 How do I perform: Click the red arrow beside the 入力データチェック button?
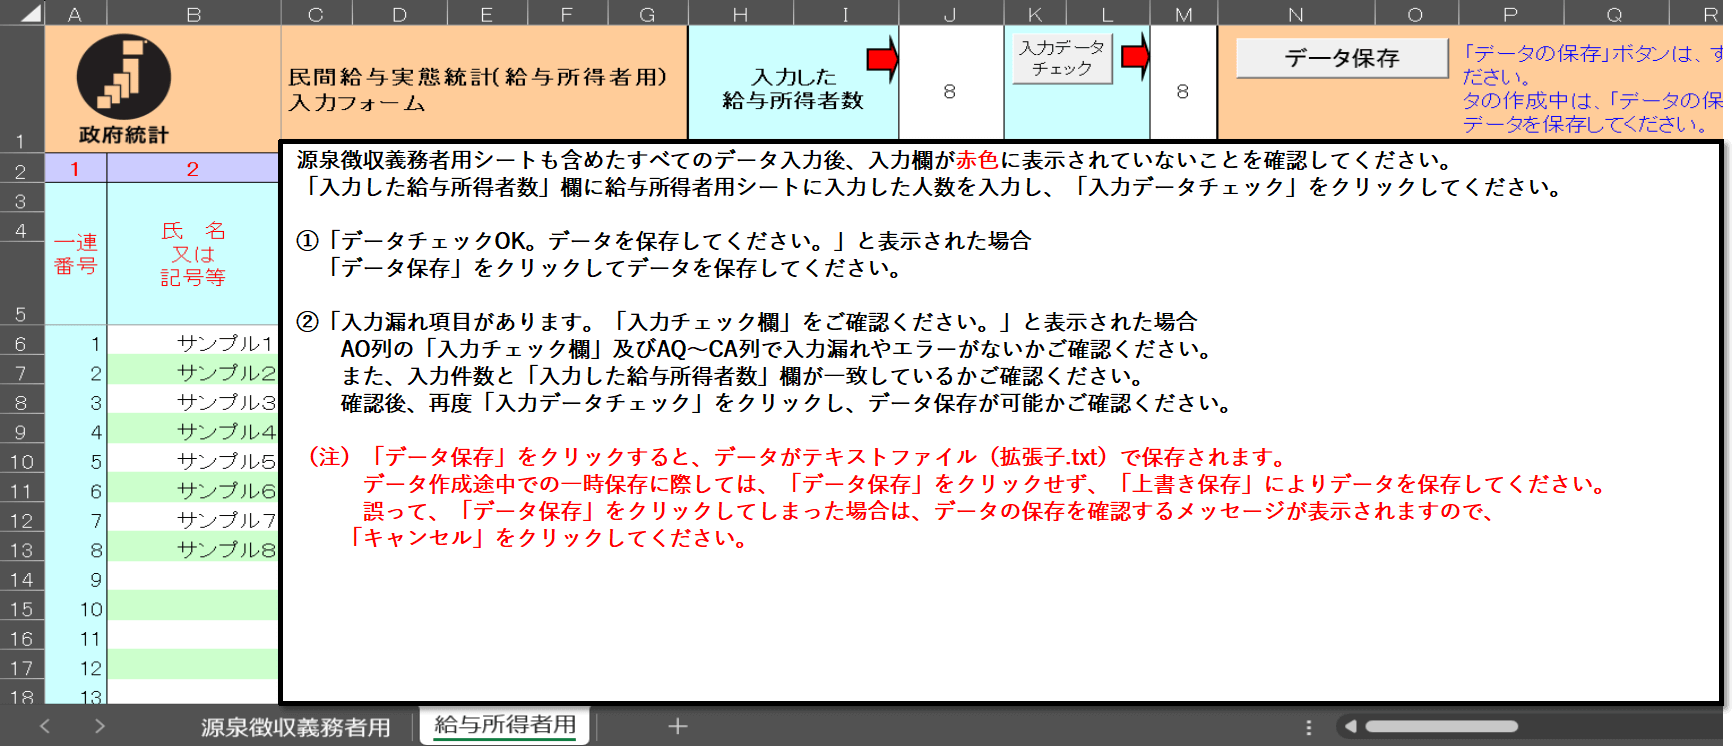pos(1135,56)
